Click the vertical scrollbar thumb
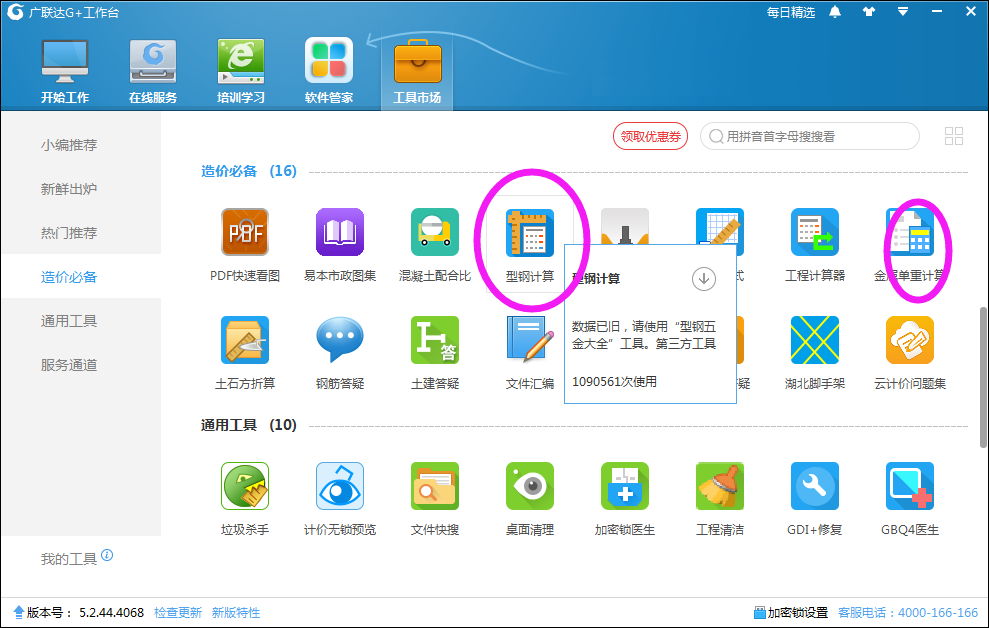 click(x=983, y=377)
